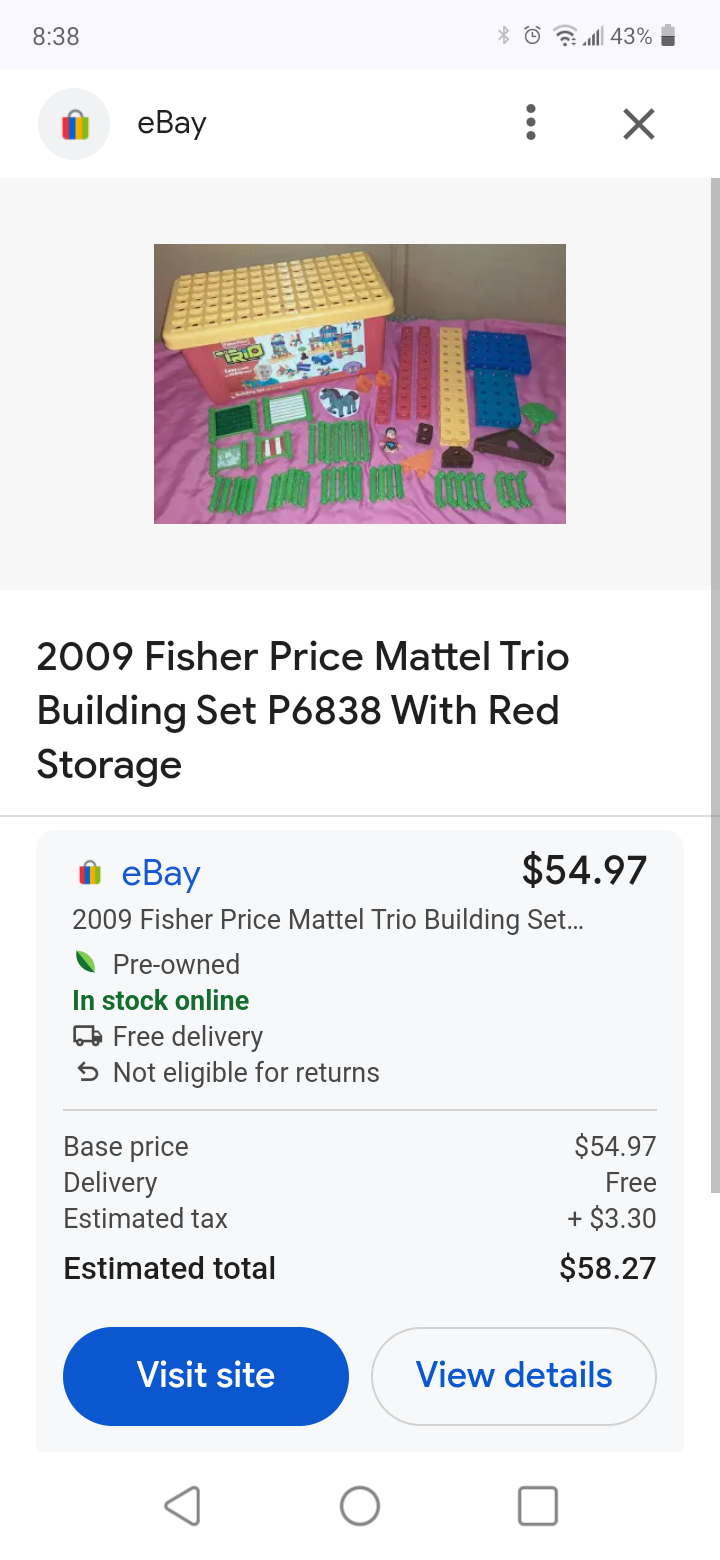Tap the truncated listing name under eBay
720x1560 pixels.
coord(327,919)
